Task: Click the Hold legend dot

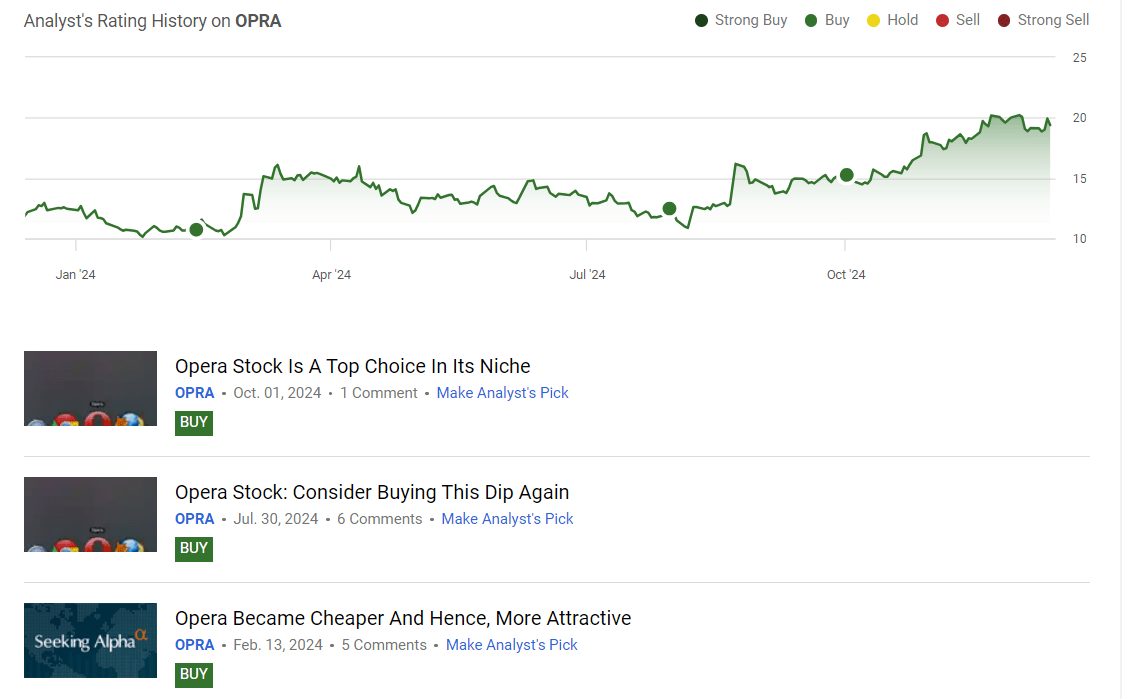Action: coord(871,19)
